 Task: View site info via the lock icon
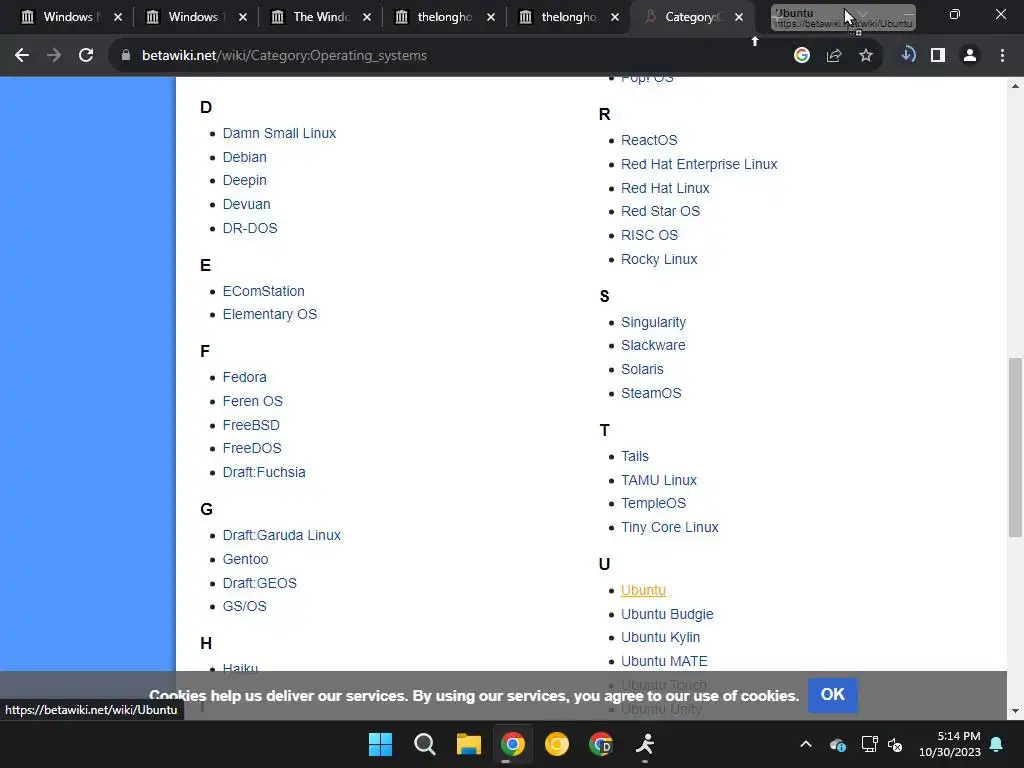pos(126,56)
